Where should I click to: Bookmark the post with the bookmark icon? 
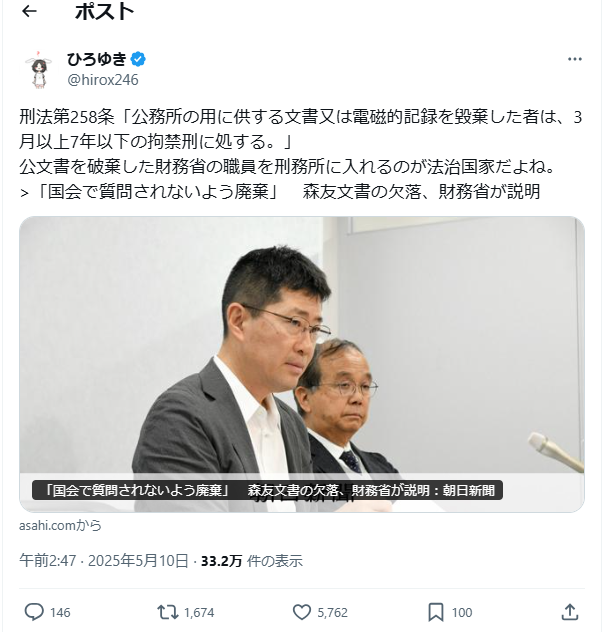coord(436,612)
